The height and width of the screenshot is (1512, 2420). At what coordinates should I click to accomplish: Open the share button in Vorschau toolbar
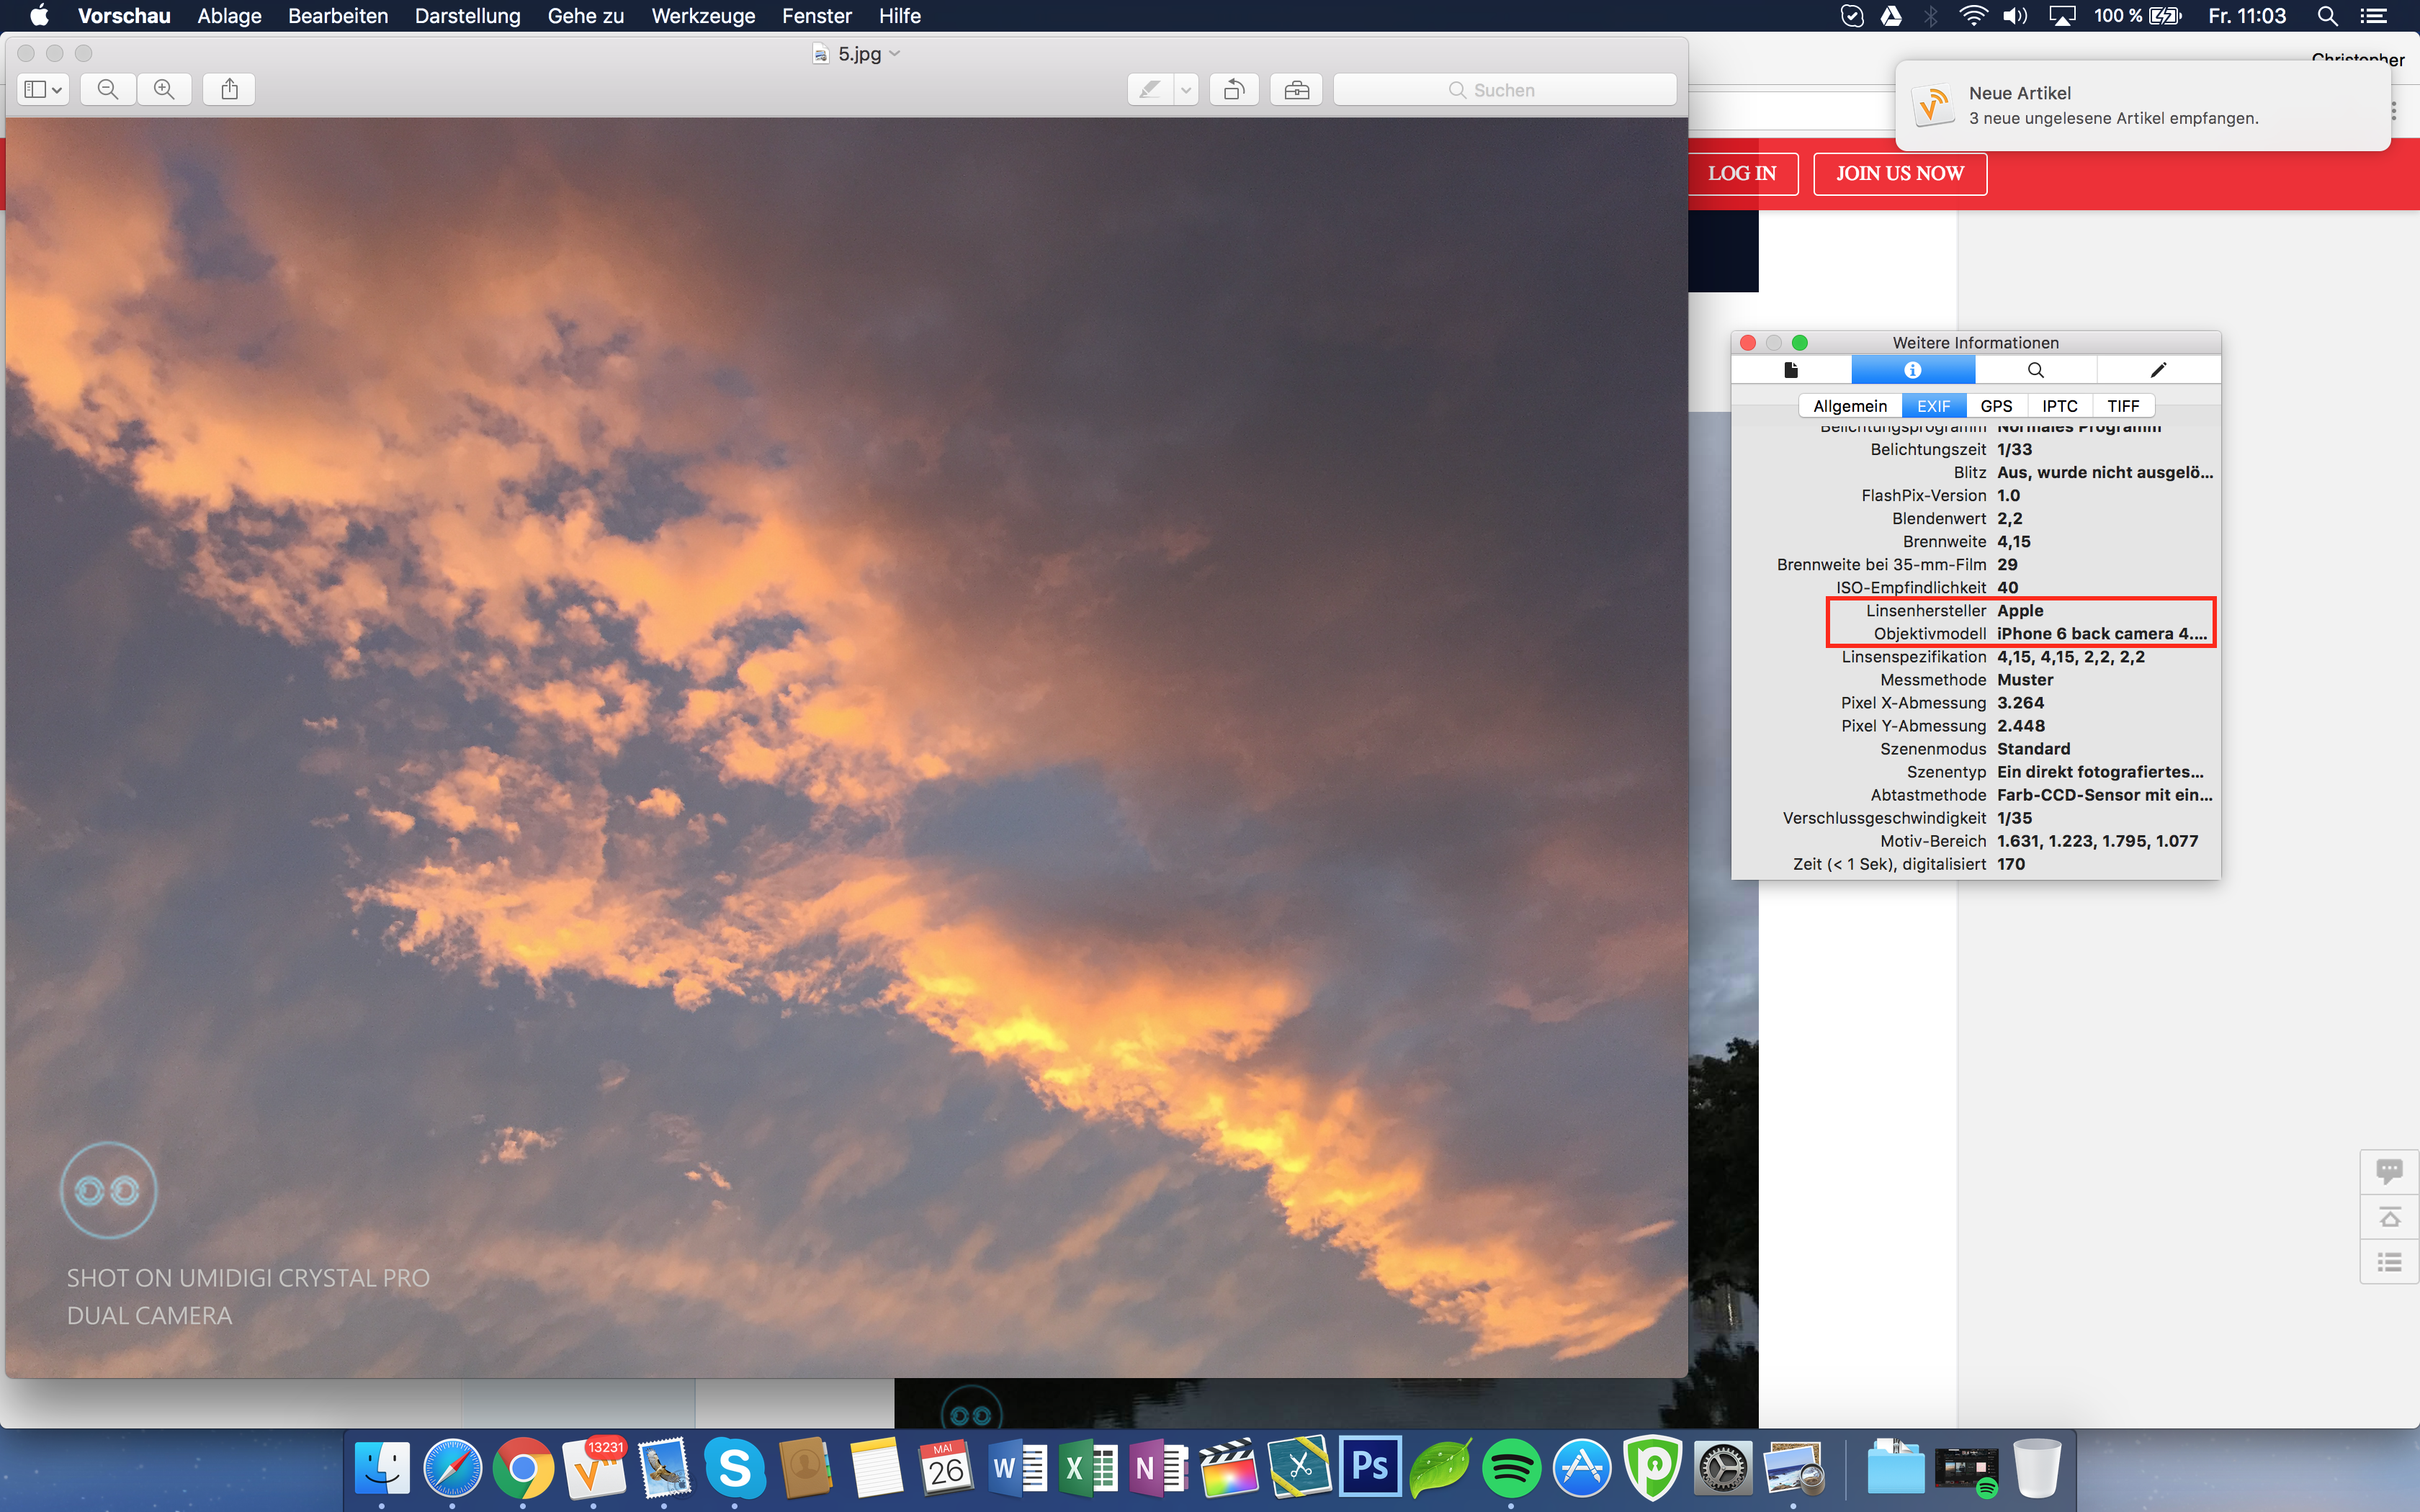pos(229,89)
